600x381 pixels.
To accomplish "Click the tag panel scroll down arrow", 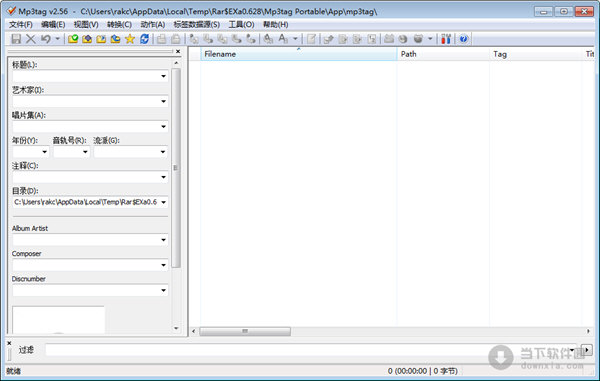I will pos(176,328).
